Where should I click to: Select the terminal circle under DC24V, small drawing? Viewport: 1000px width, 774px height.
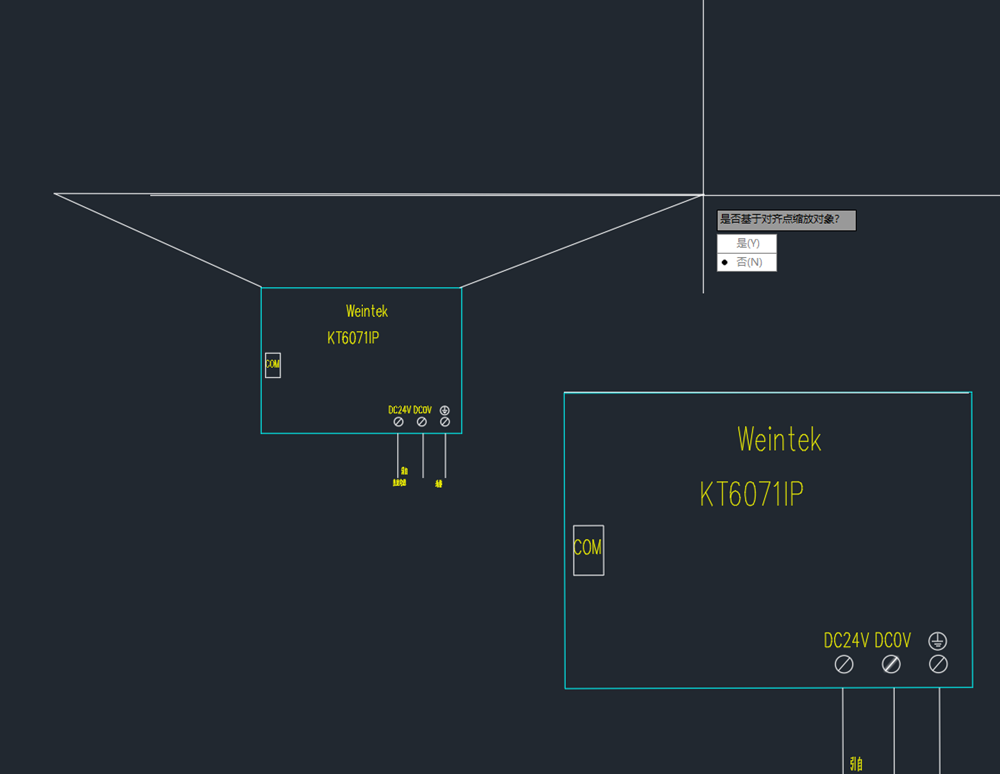pos(399,422)
